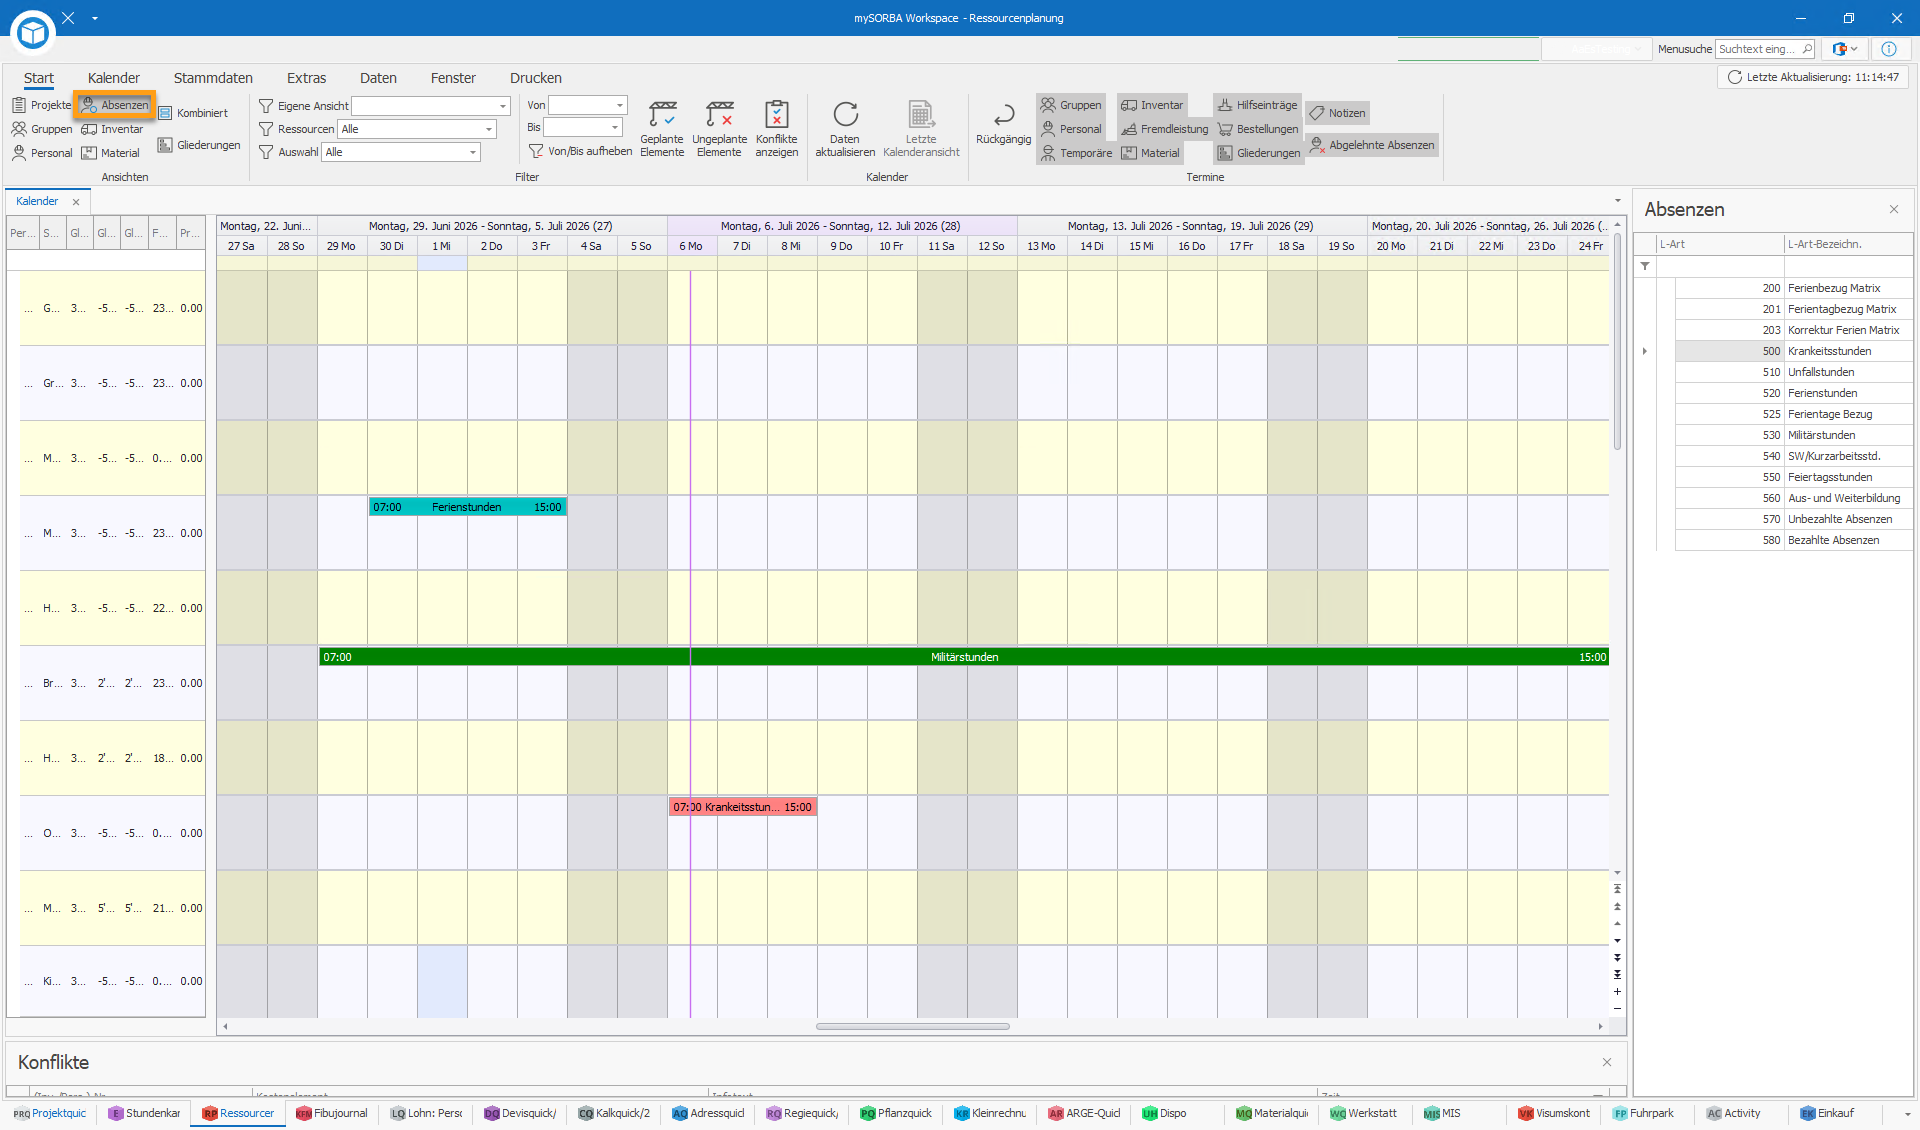This screenshot has width=1920, height=1130.
Task: Click Konflikte anzeigen
Action: pos(776,128)
